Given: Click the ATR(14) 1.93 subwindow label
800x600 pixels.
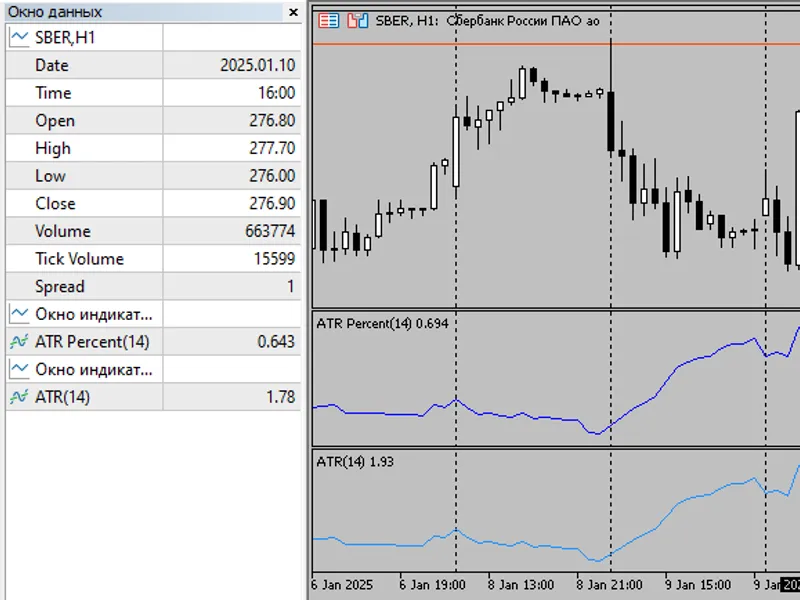Looking at the screenshot, I should click(x=355, y=462).
